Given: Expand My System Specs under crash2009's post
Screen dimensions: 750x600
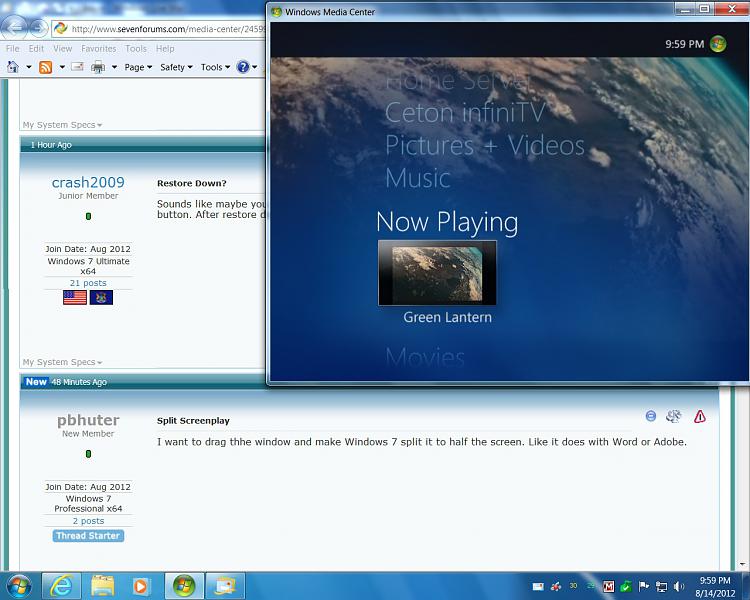Looking at the screenshot, I should point(62,362).
